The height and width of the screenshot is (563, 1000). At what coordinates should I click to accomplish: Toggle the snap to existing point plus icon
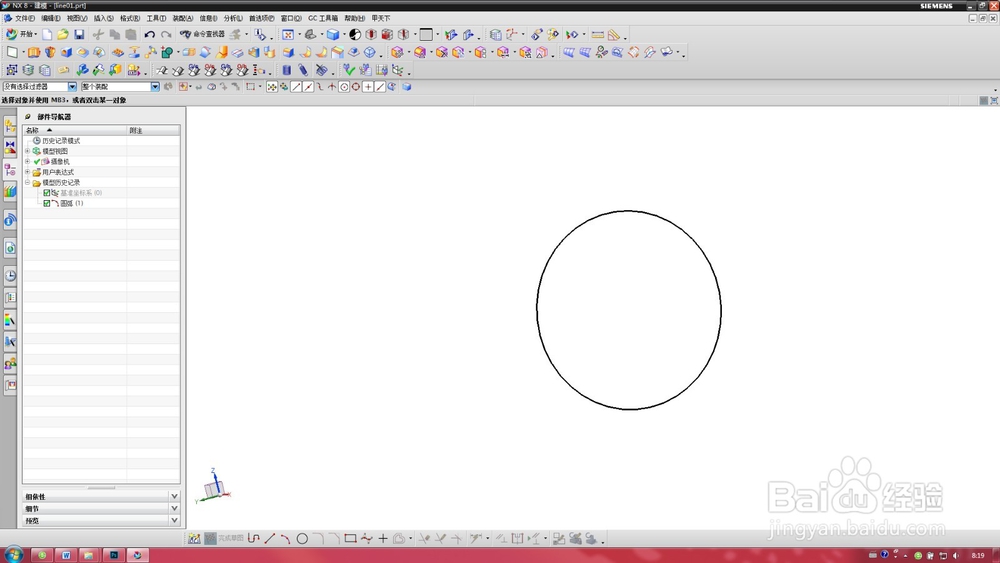pos(368,87)
